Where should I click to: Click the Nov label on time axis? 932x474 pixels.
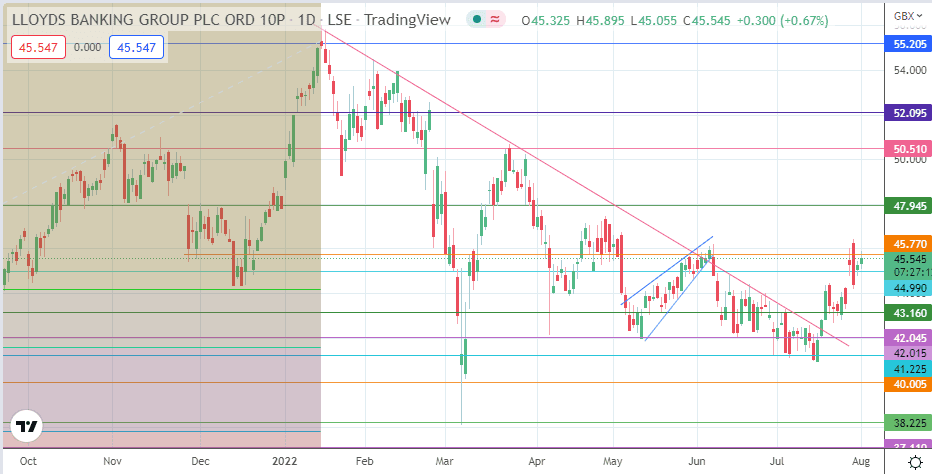(112, 461)
